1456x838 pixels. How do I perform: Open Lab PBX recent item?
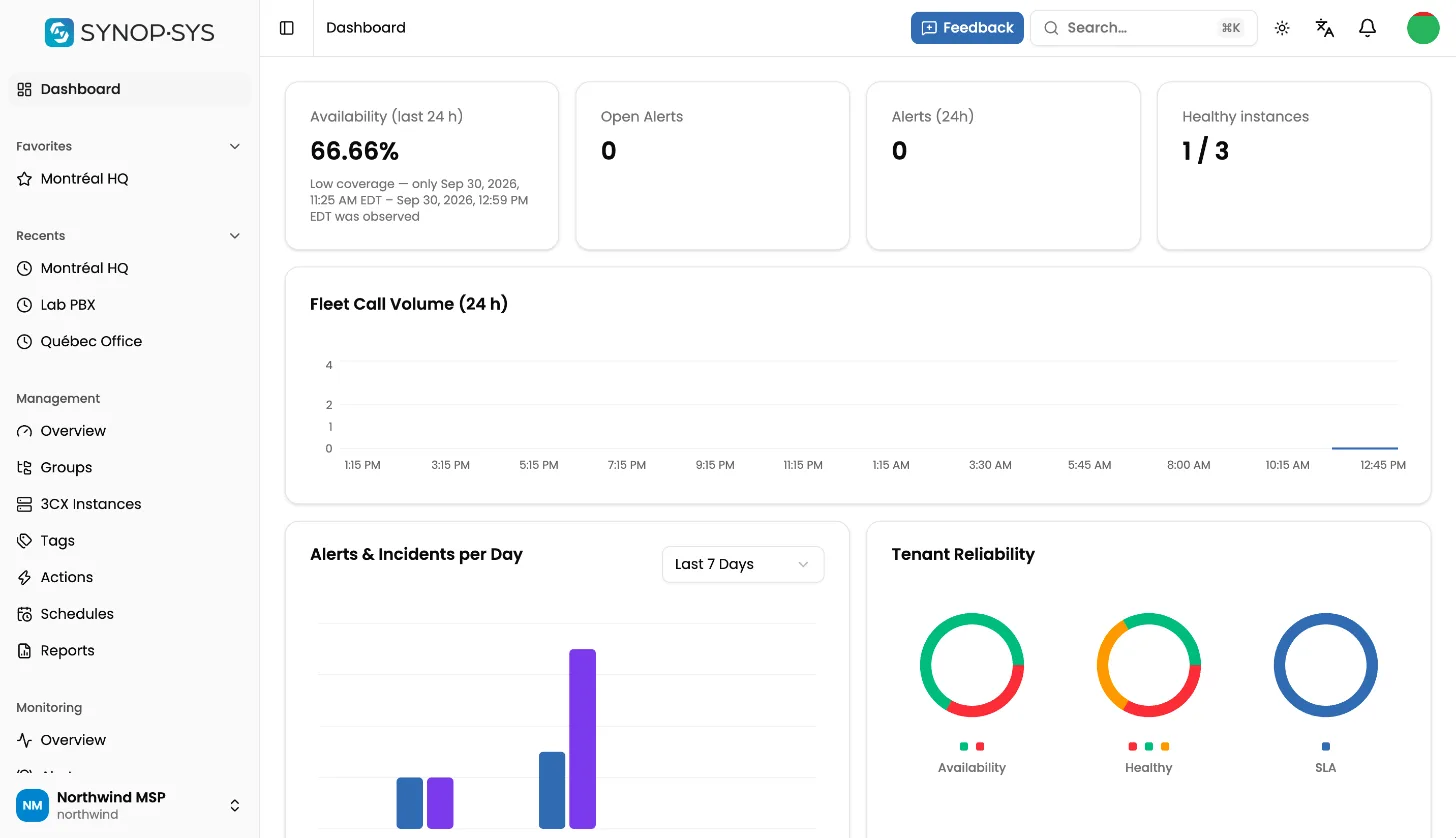click(130, 305)
